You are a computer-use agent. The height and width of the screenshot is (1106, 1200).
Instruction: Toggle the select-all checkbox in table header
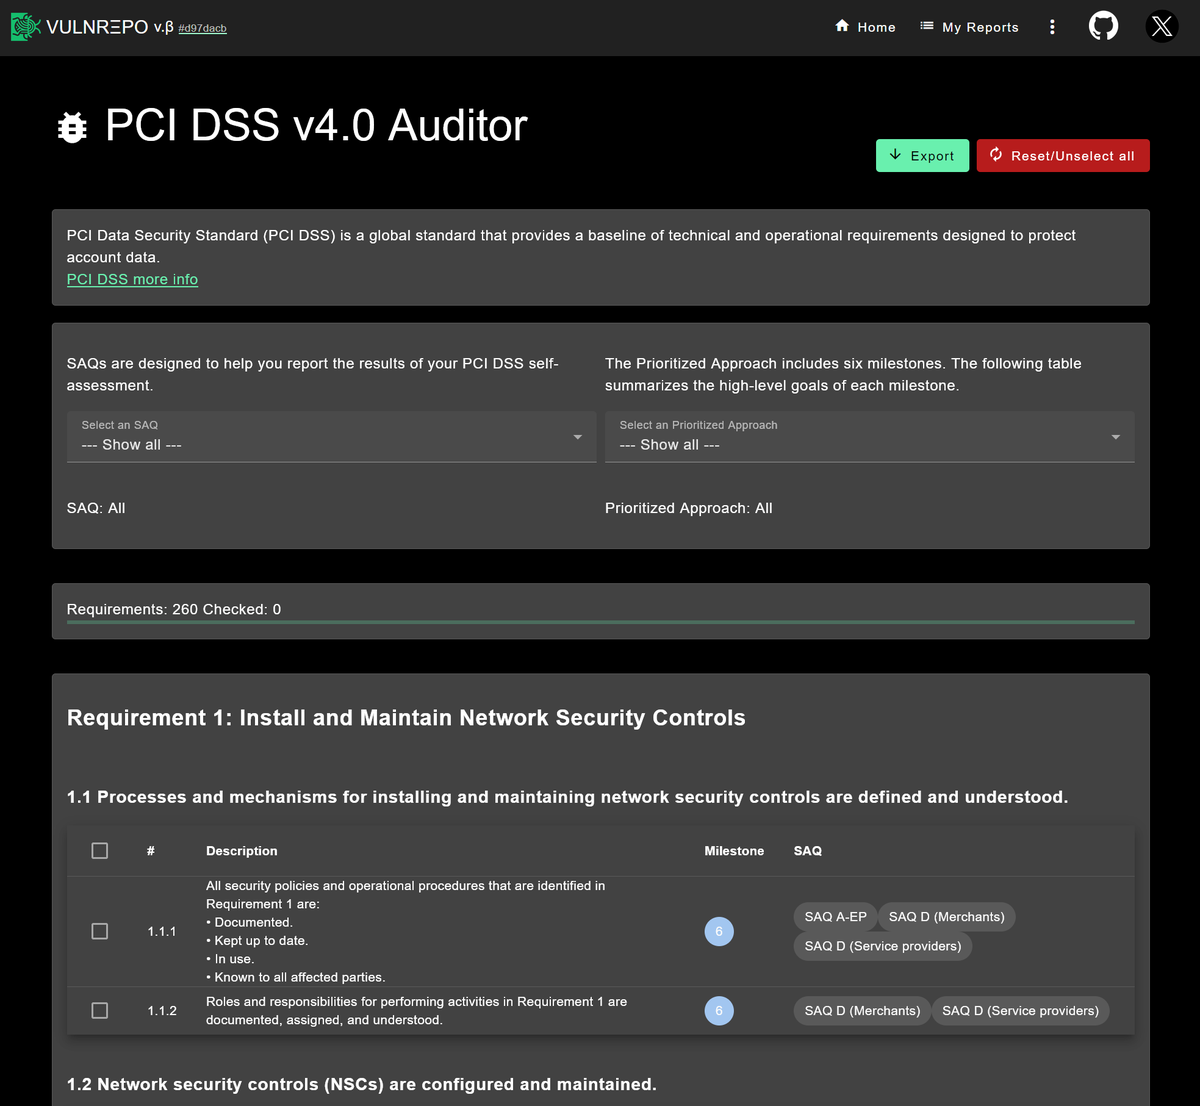(100, 851)
